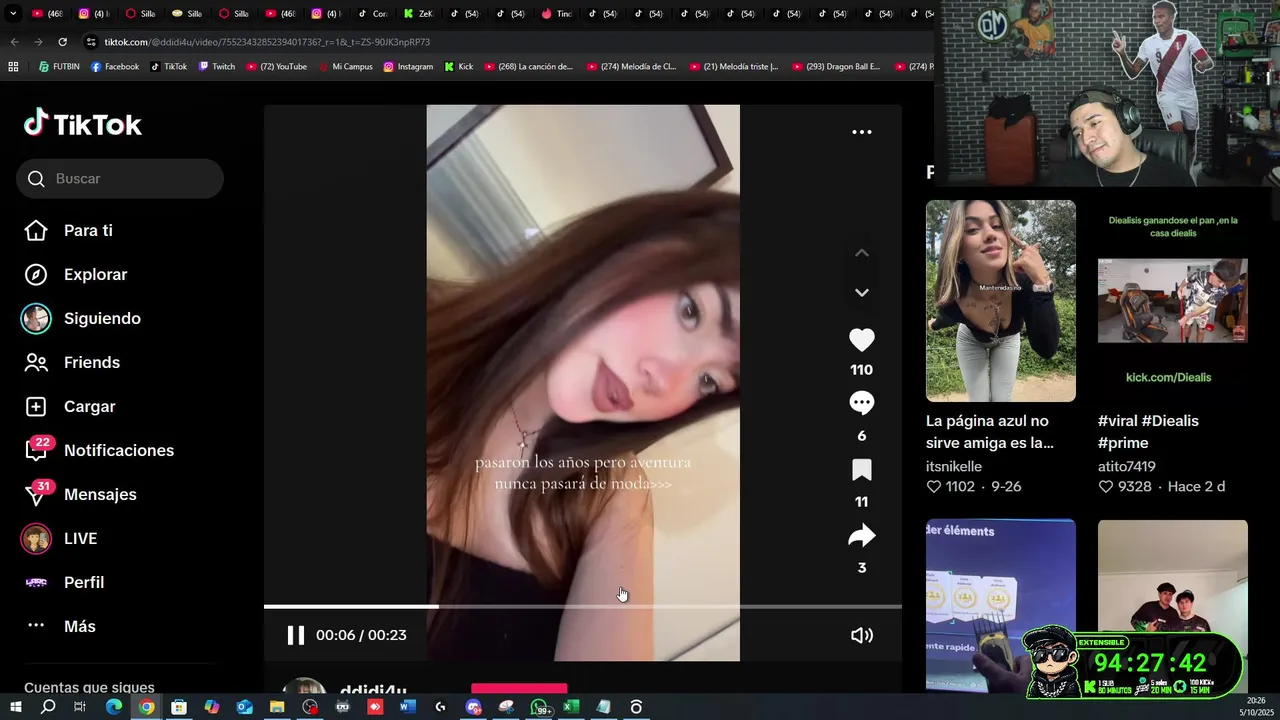Click the TikTok logo
The width and height of the screenshot is (1280, 720).
pyautogui.click(x=83, y=124)
